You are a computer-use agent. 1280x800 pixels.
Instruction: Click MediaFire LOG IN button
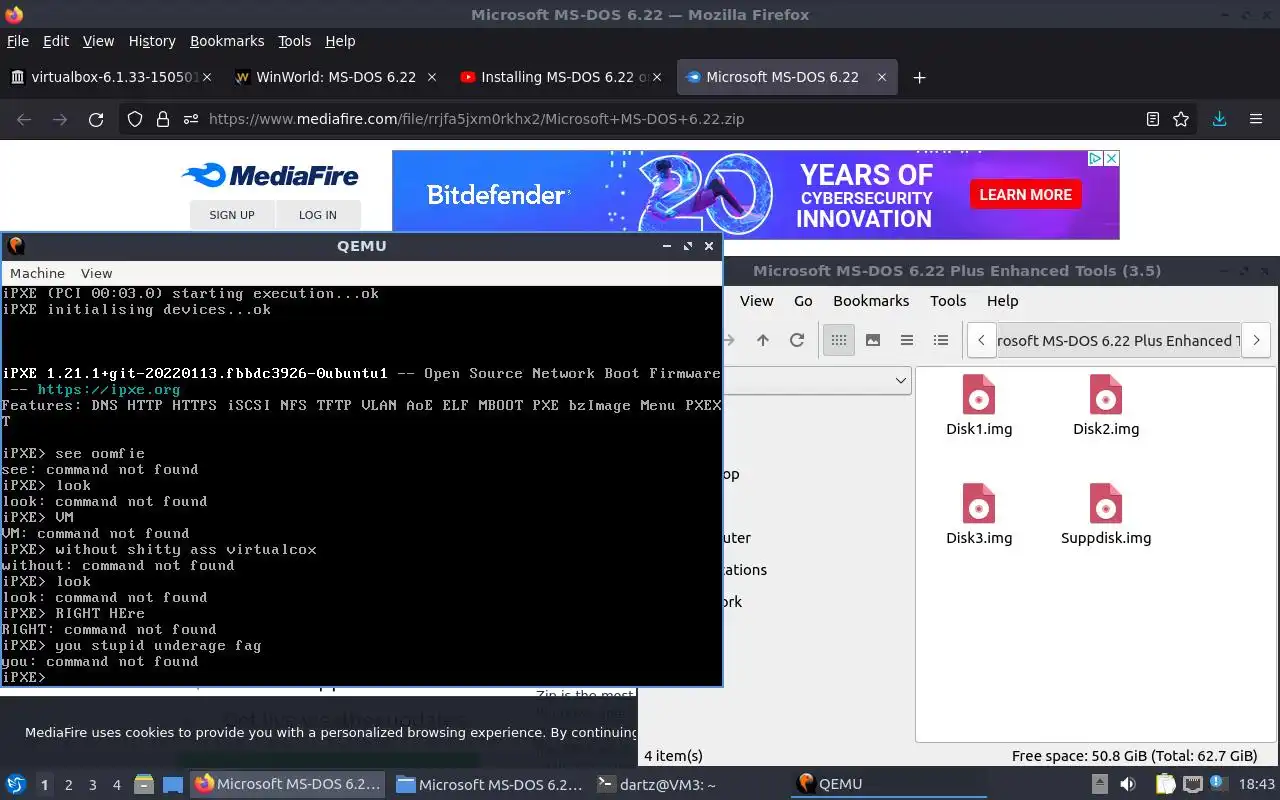[318, 215]
